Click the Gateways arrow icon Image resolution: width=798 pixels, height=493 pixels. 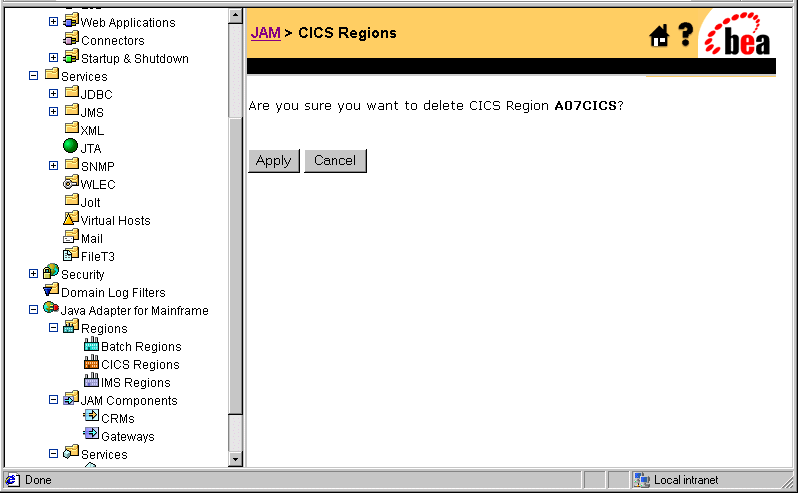click(x=91, y=433)
